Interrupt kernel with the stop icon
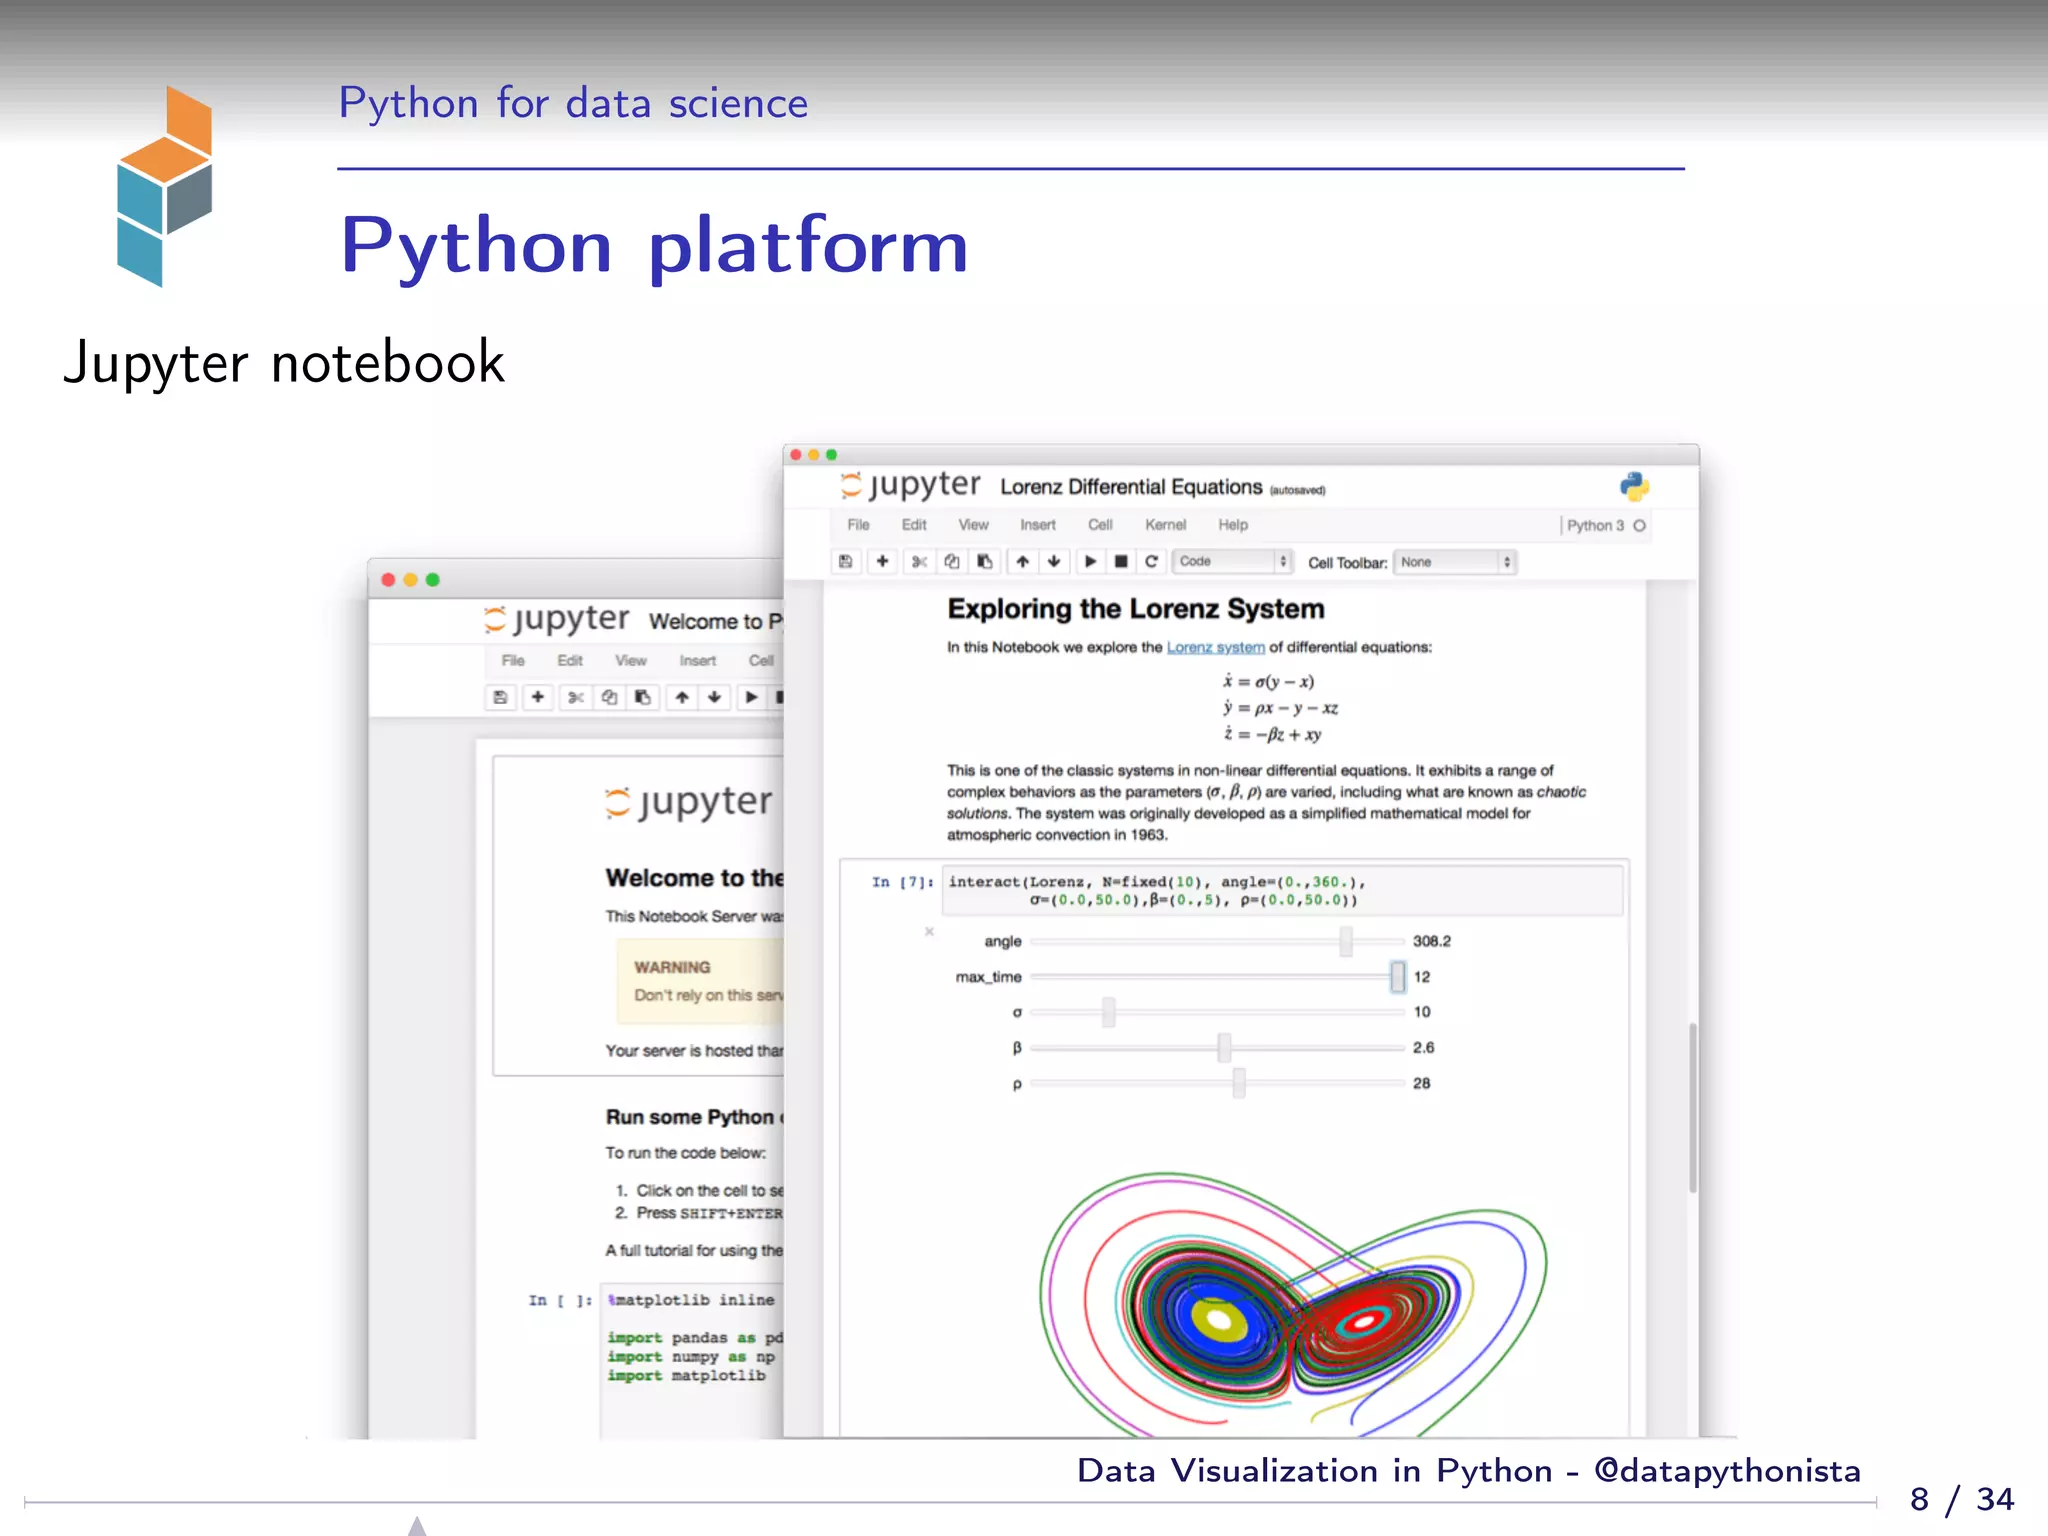 click(1121, 562)
